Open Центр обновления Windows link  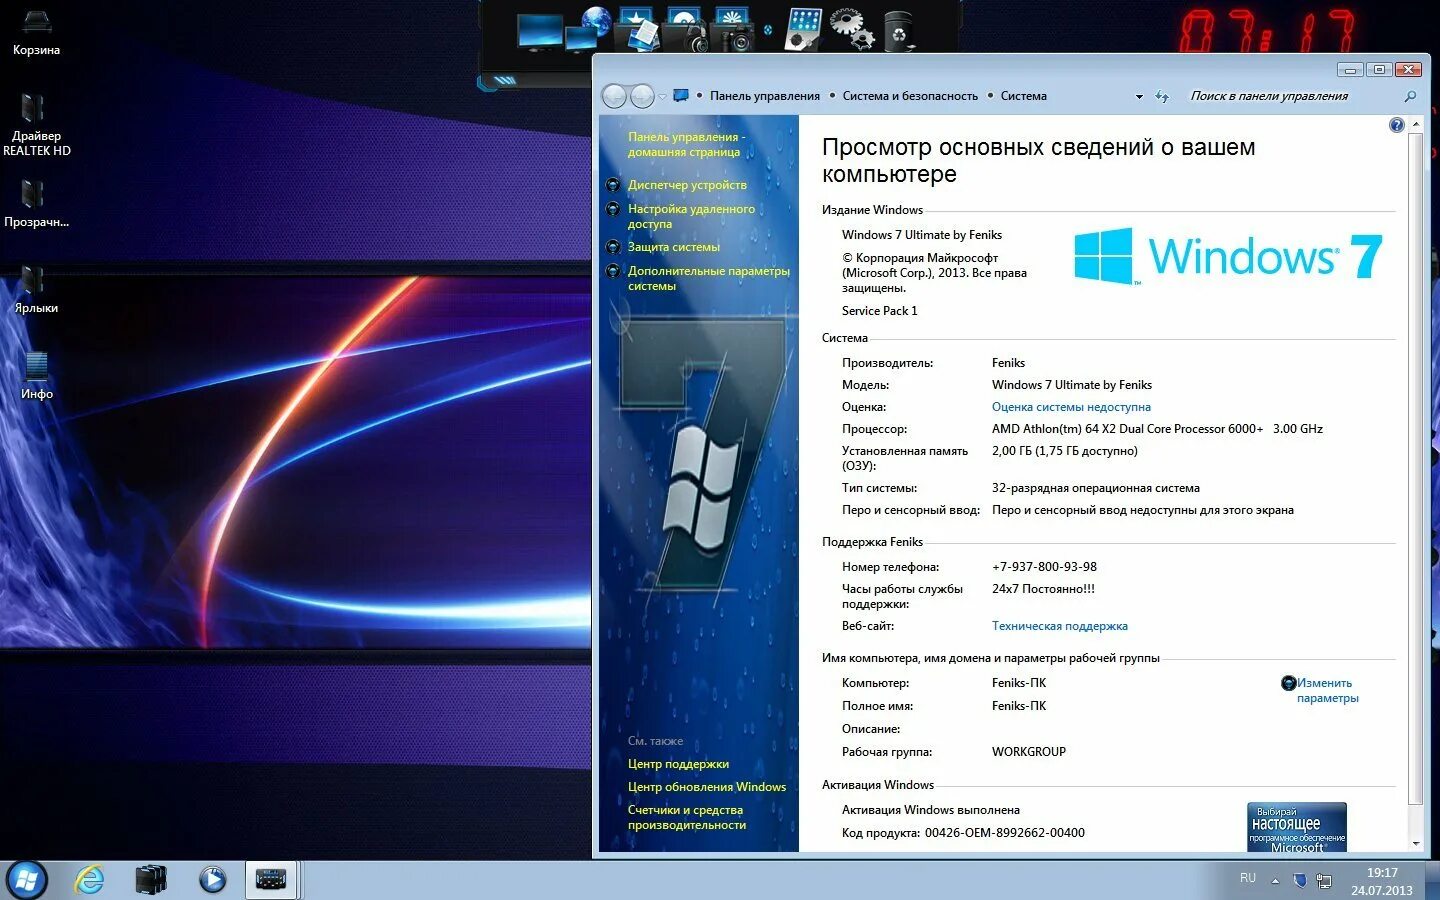coord(707,787)
